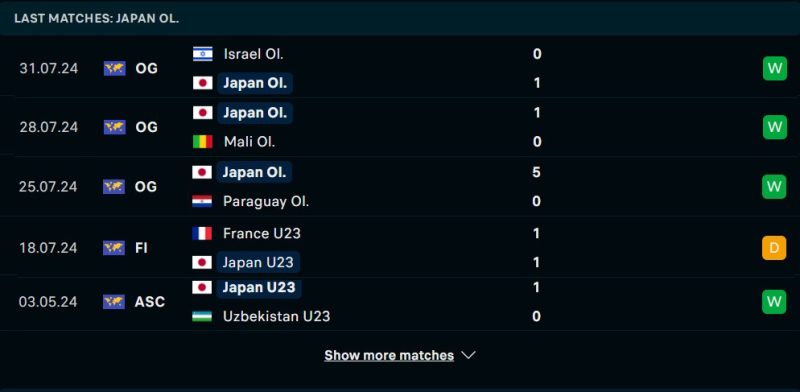Click the Israel flag icon
Image resolution: width=800 pixels, height=392 pixels.
pos(203,54)
